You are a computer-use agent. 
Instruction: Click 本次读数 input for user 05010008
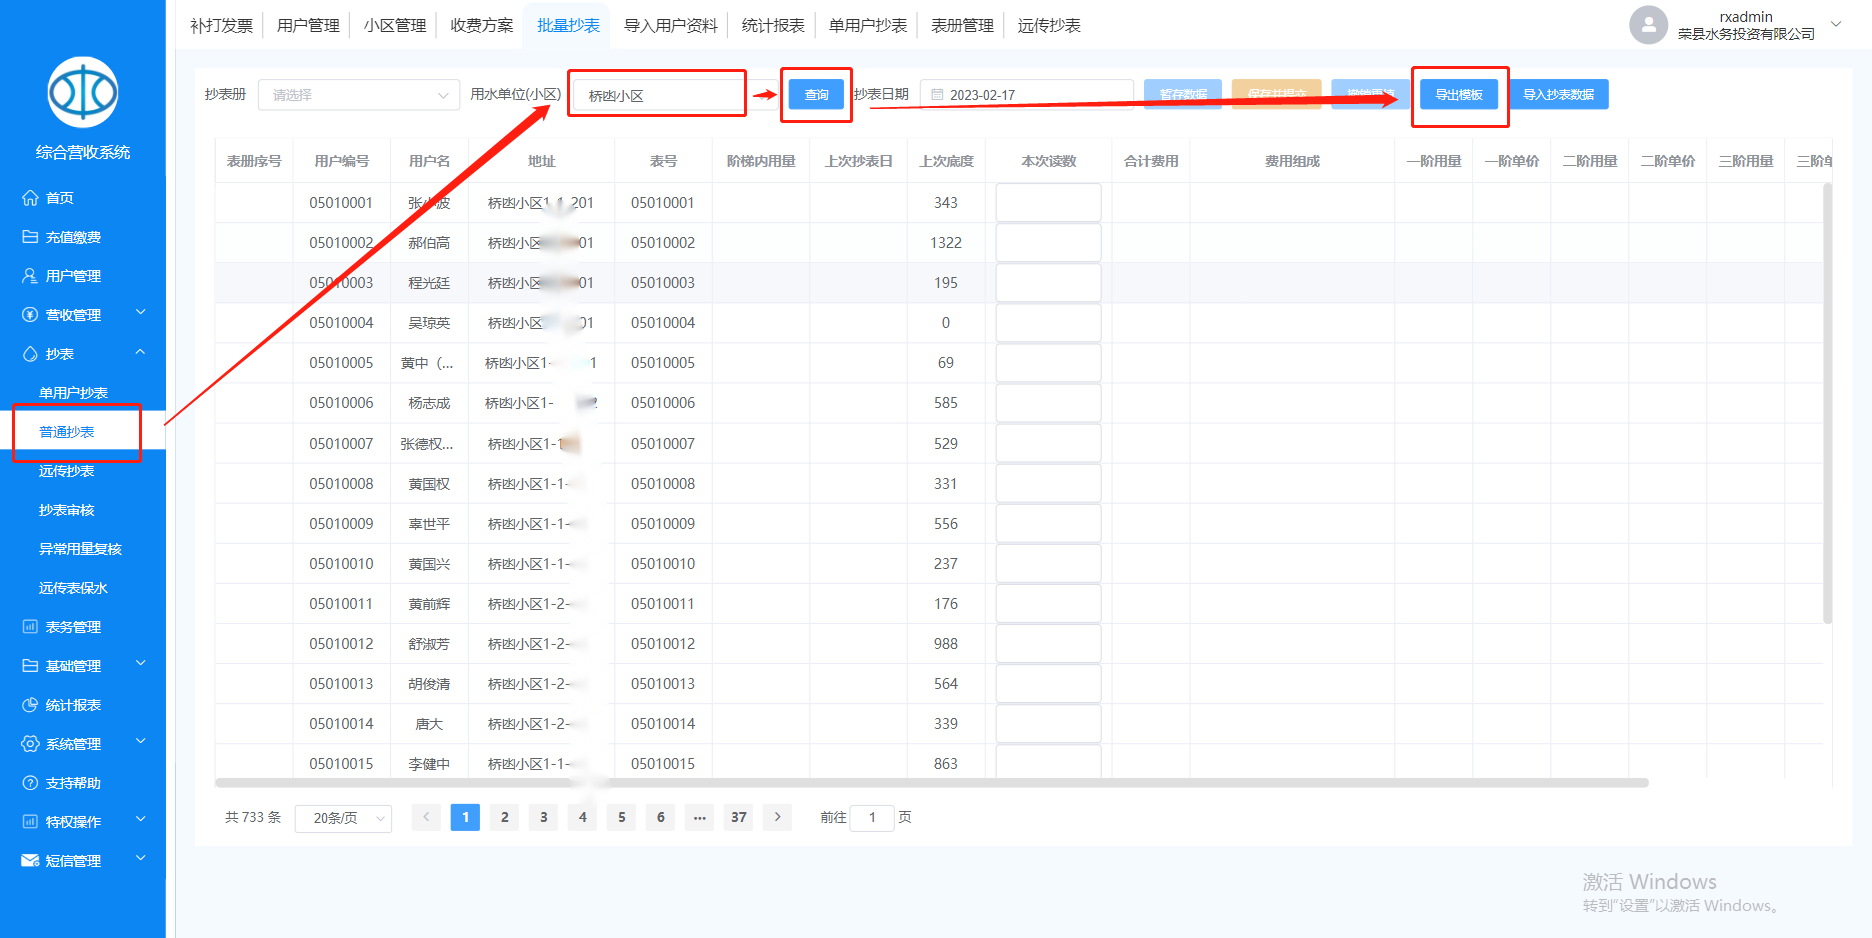point(1048,484)
